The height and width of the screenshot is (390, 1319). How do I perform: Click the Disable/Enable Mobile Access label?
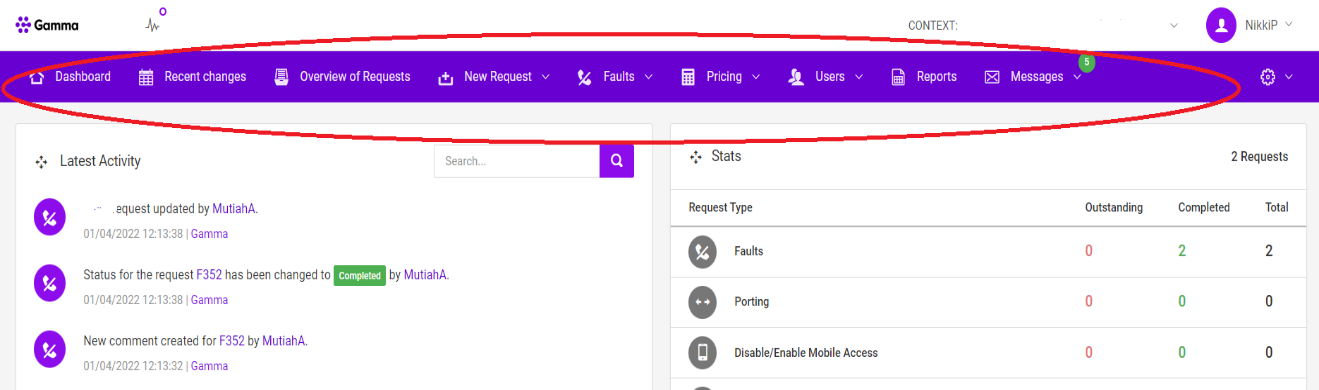click(806, 352)
